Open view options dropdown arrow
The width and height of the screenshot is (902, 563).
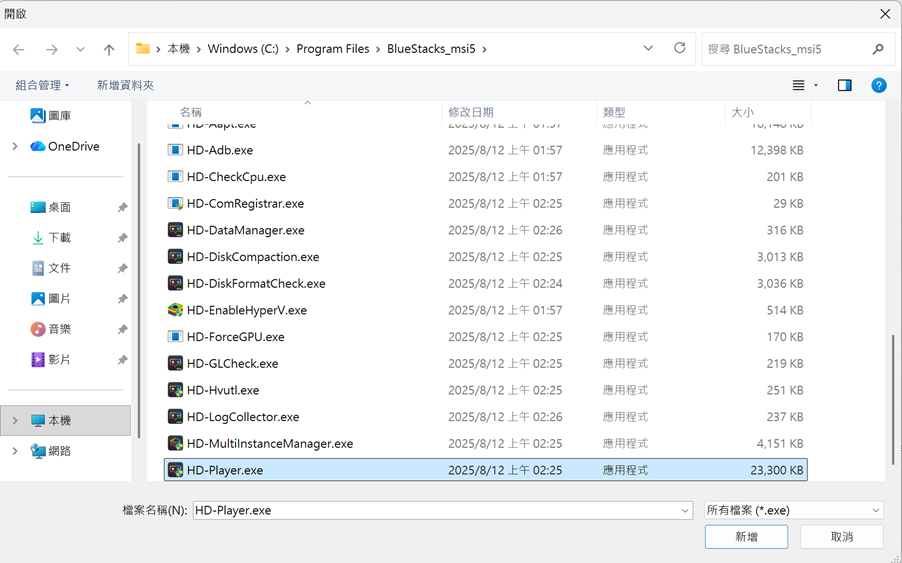[x=816, y=85]
